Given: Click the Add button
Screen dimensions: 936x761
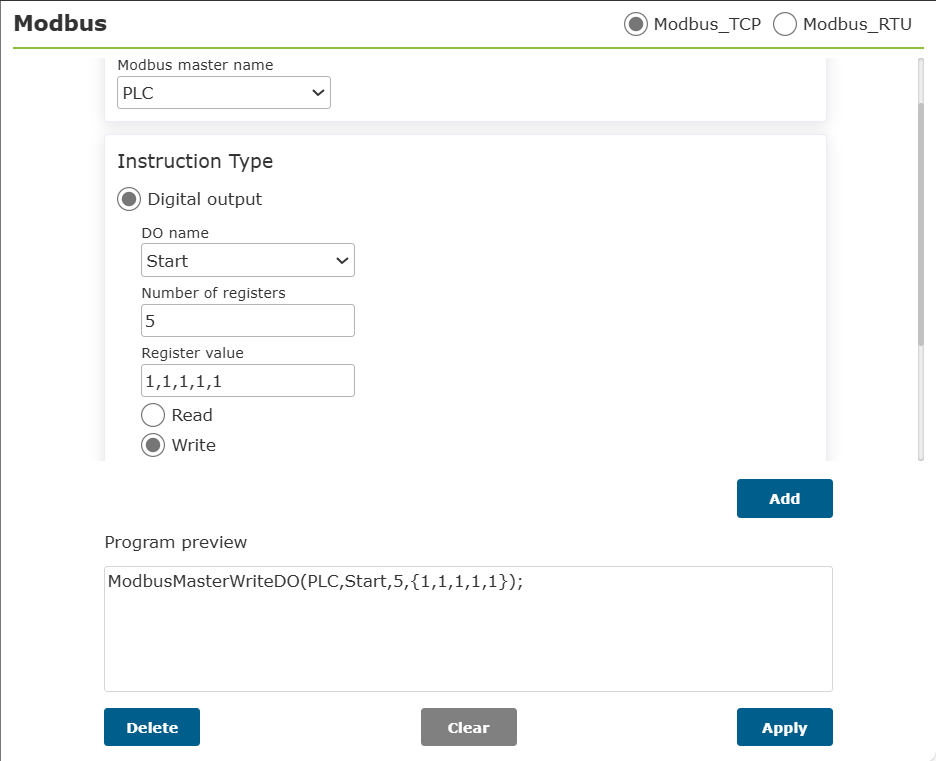Looking at the screenshot, I should (784, 498).
